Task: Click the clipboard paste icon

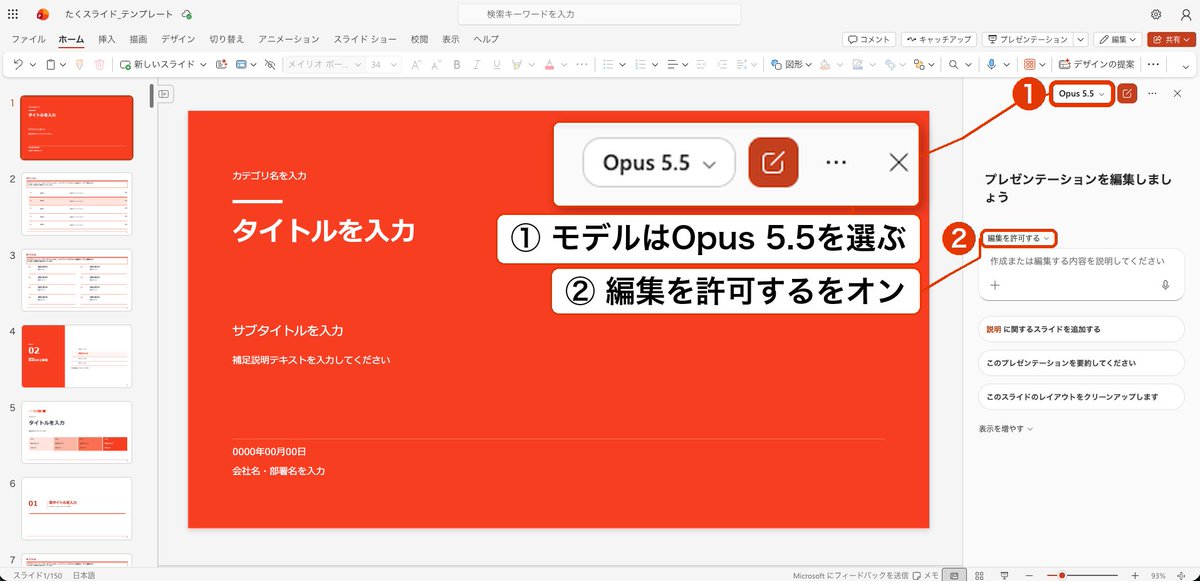Action: click(x=50, y=64)
